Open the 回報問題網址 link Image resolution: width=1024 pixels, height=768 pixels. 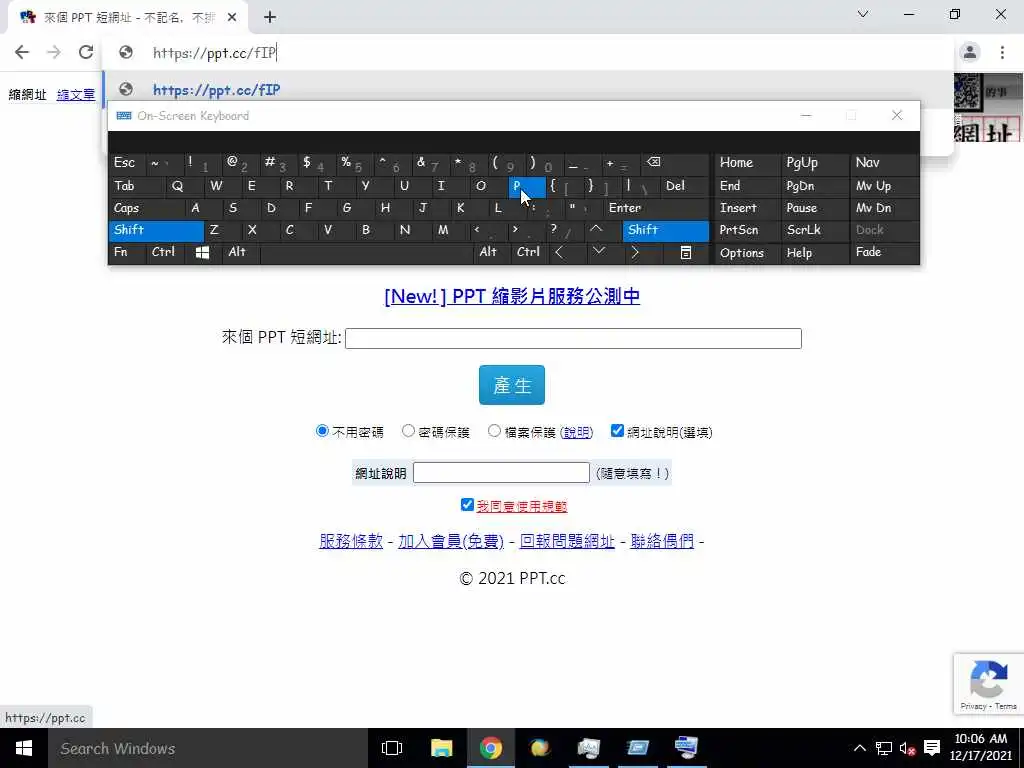point(567,541)
